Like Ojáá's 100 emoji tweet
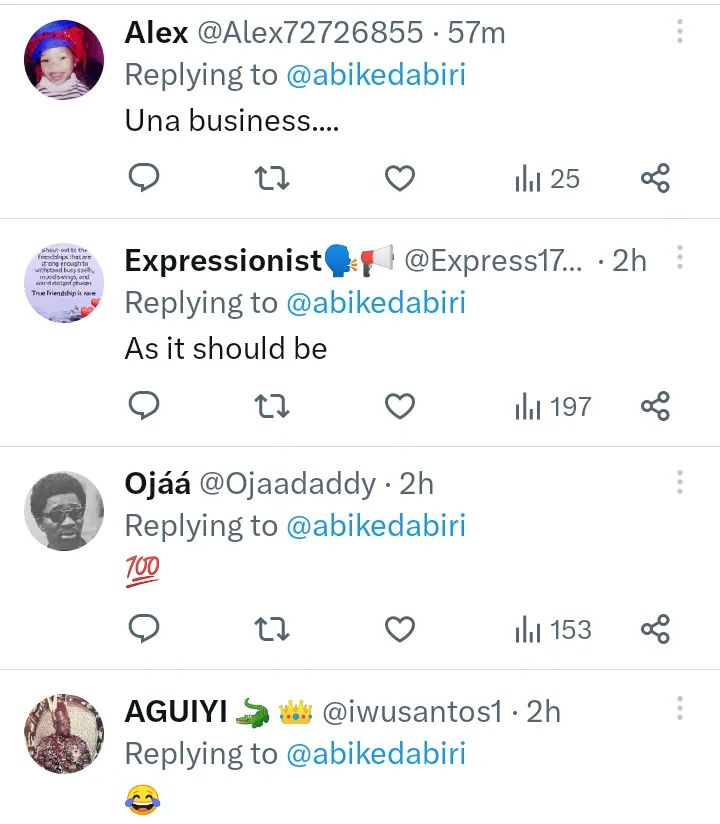 400,630
